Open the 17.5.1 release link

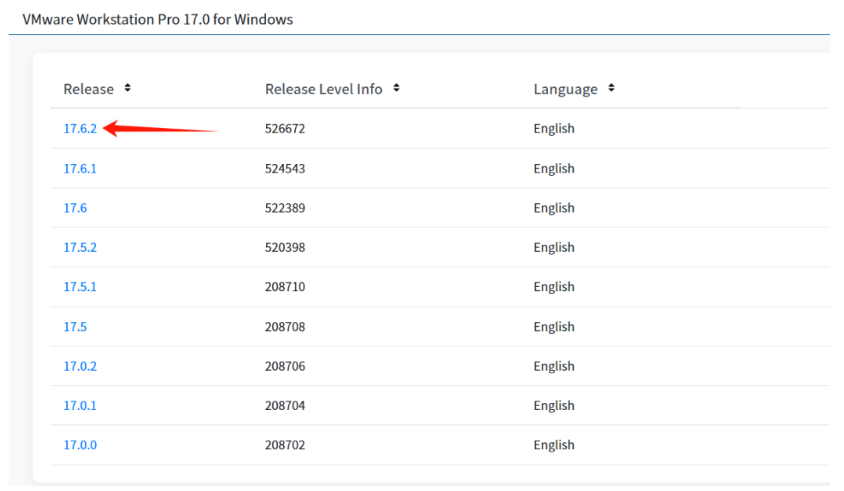tap(80, 286)
